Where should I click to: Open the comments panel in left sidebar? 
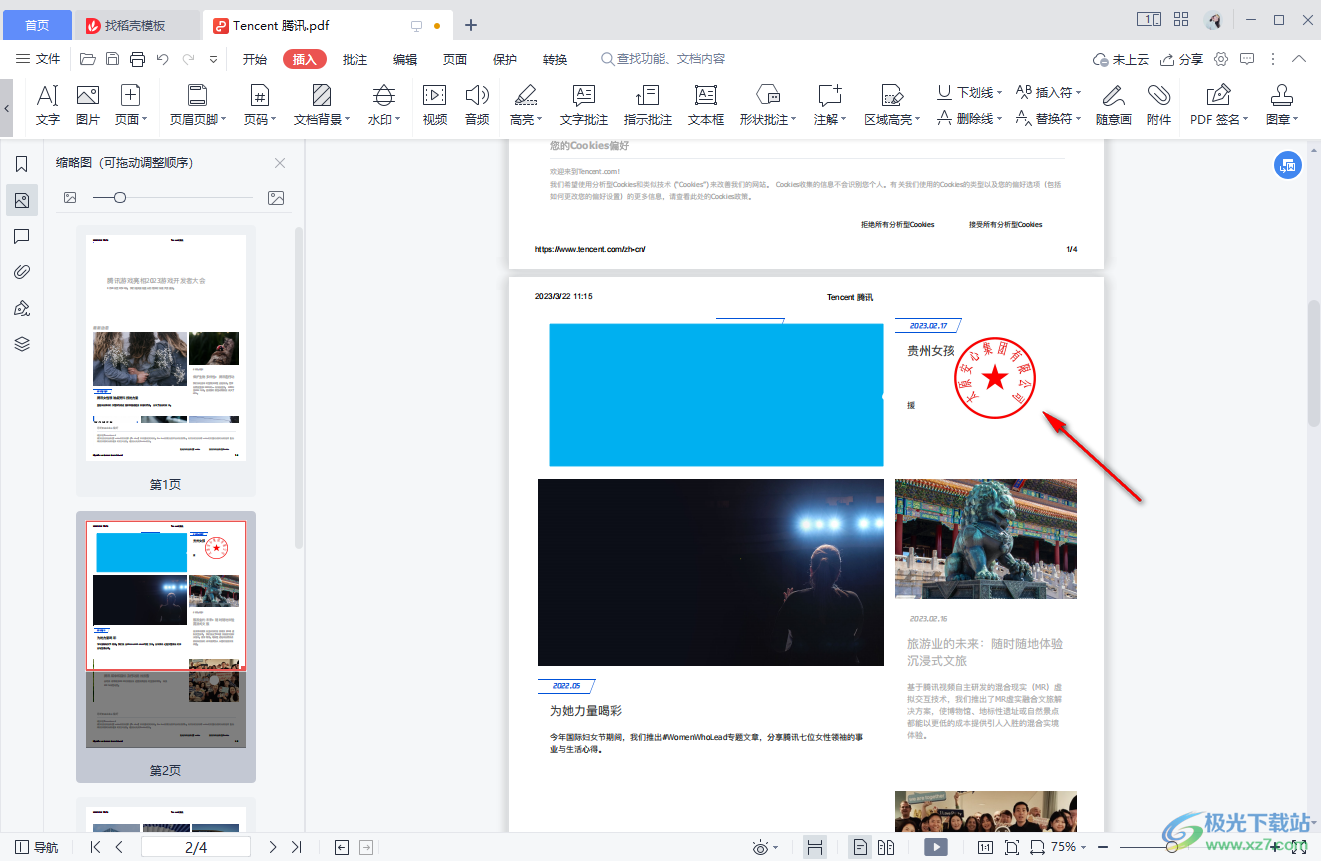click(x=22, y=236)
